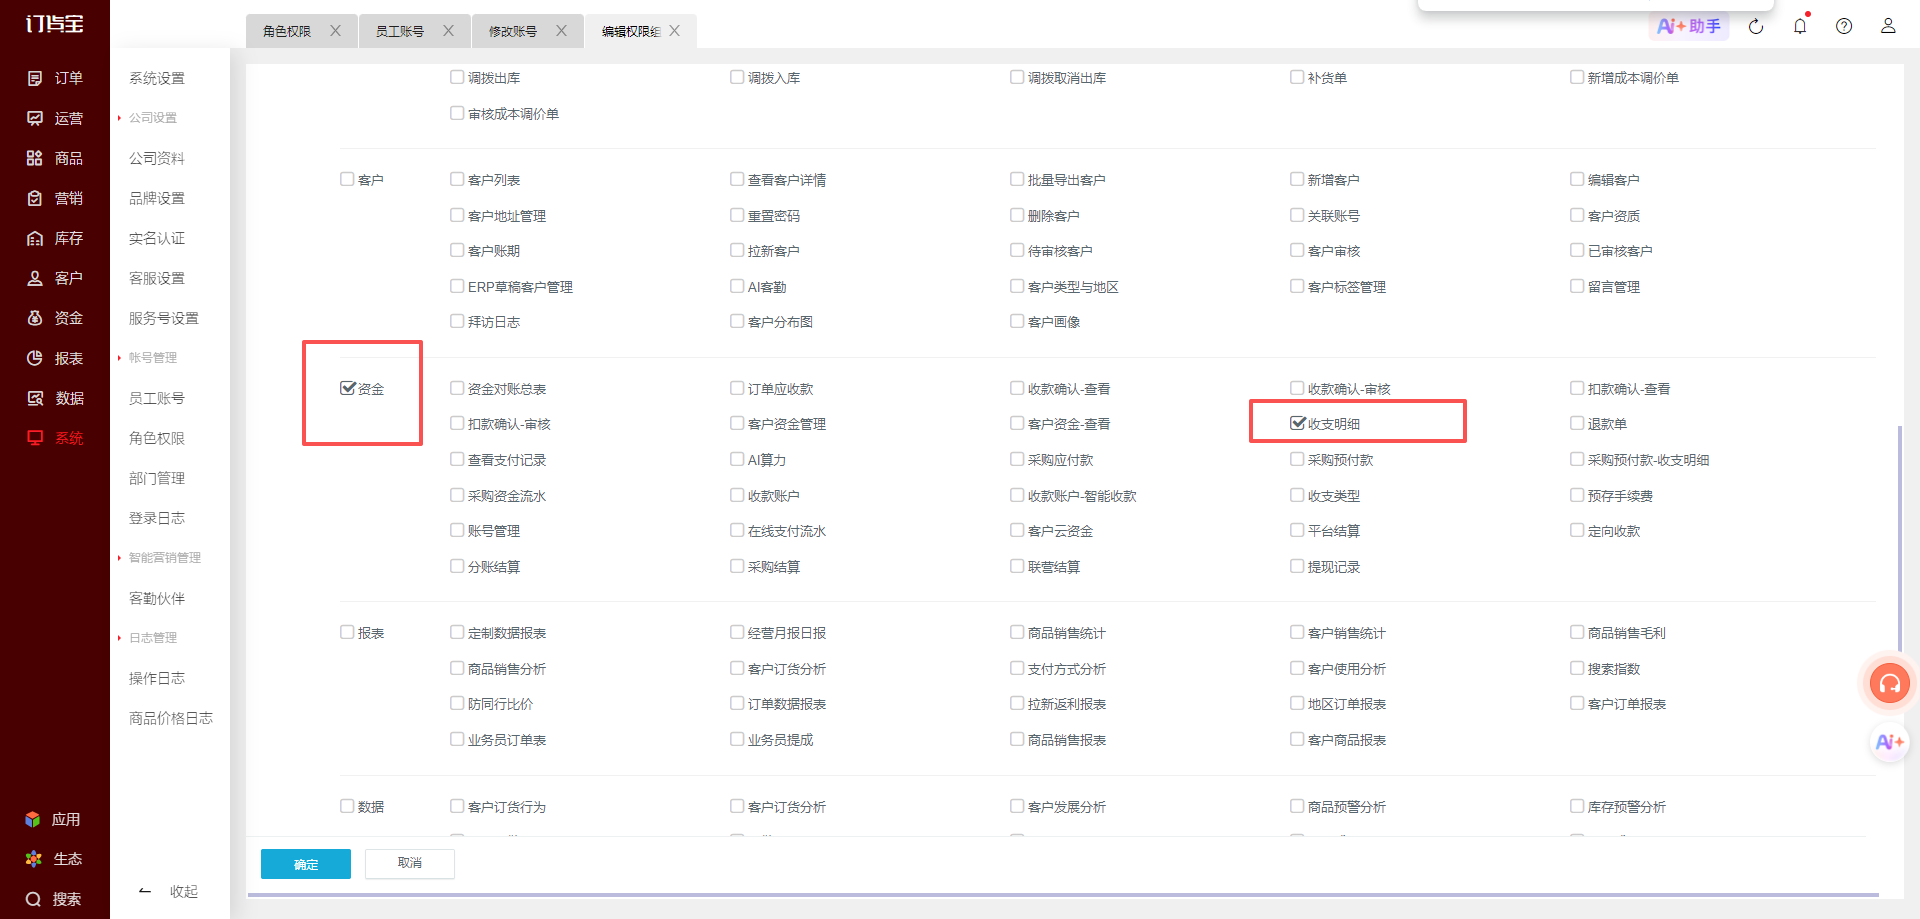Open 部门管理 in the settings menu
1920x919 pixels.
[157, 478]
